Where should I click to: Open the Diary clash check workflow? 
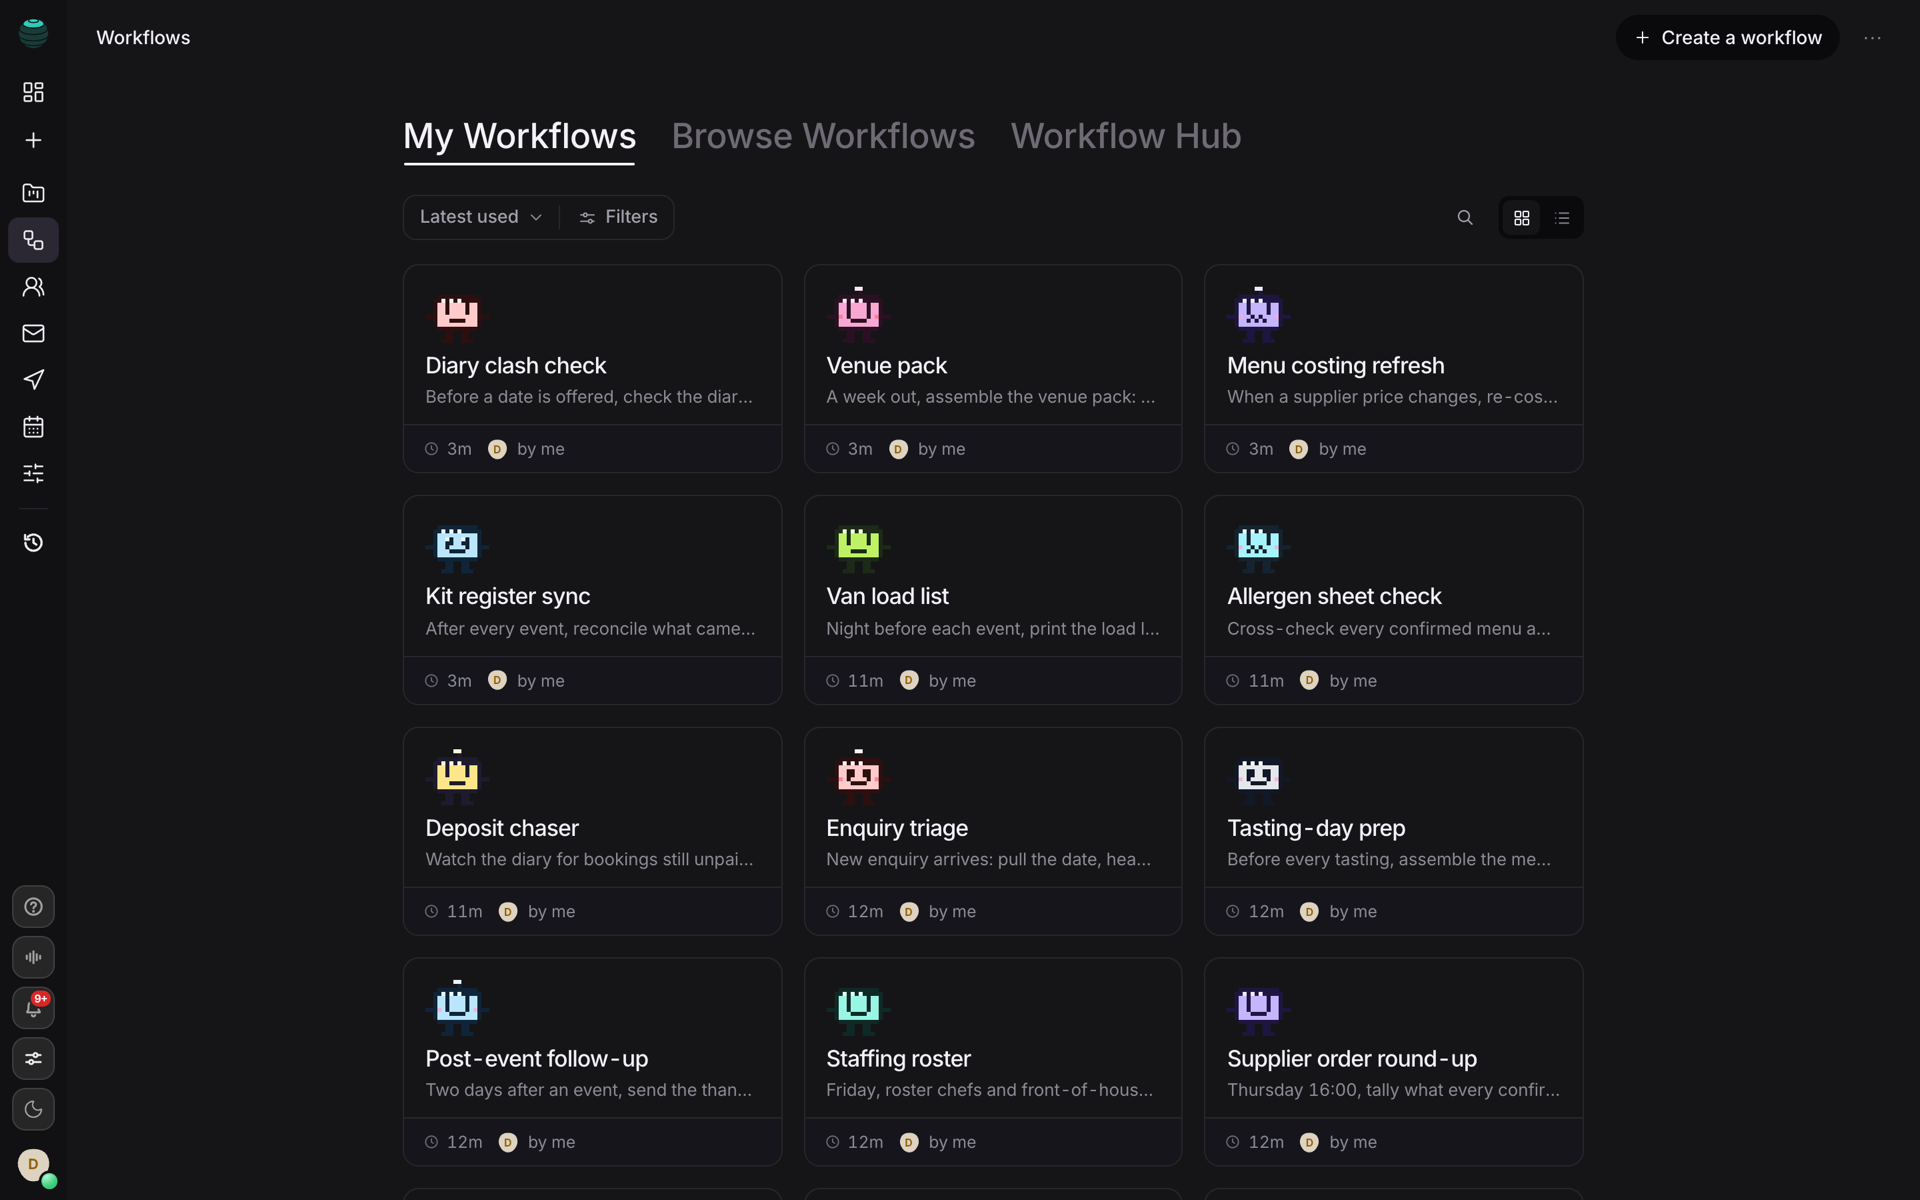click(x=592, y=369)
